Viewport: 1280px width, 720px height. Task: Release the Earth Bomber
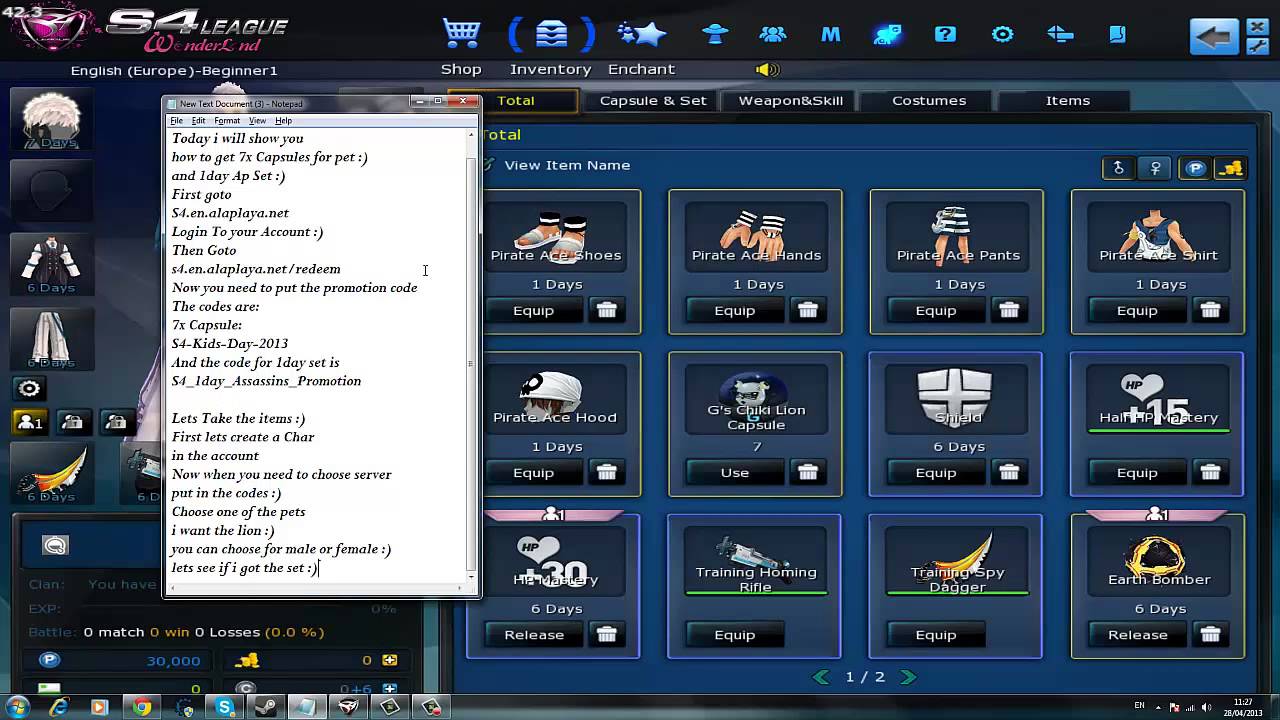pos(1137,634)
